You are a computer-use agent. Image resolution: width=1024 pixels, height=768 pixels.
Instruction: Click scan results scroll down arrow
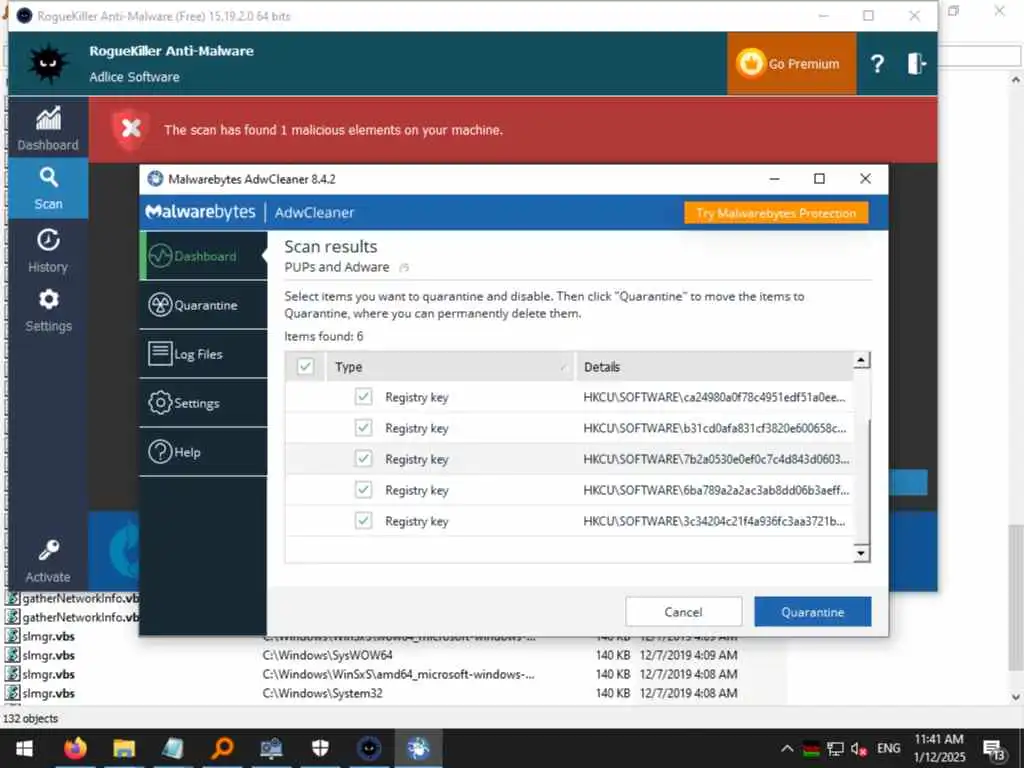tap(861, 554)
